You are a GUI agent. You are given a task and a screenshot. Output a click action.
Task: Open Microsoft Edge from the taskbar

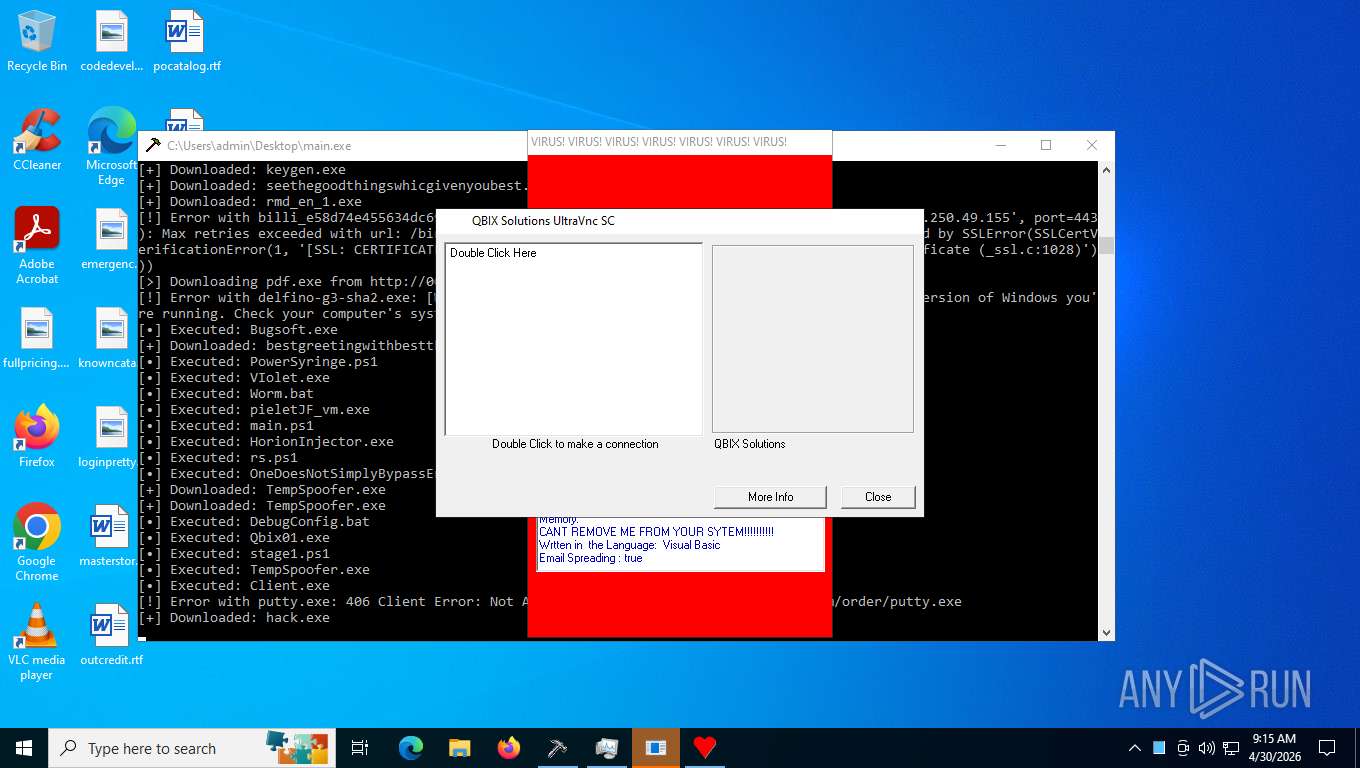(x=411, y=748)
